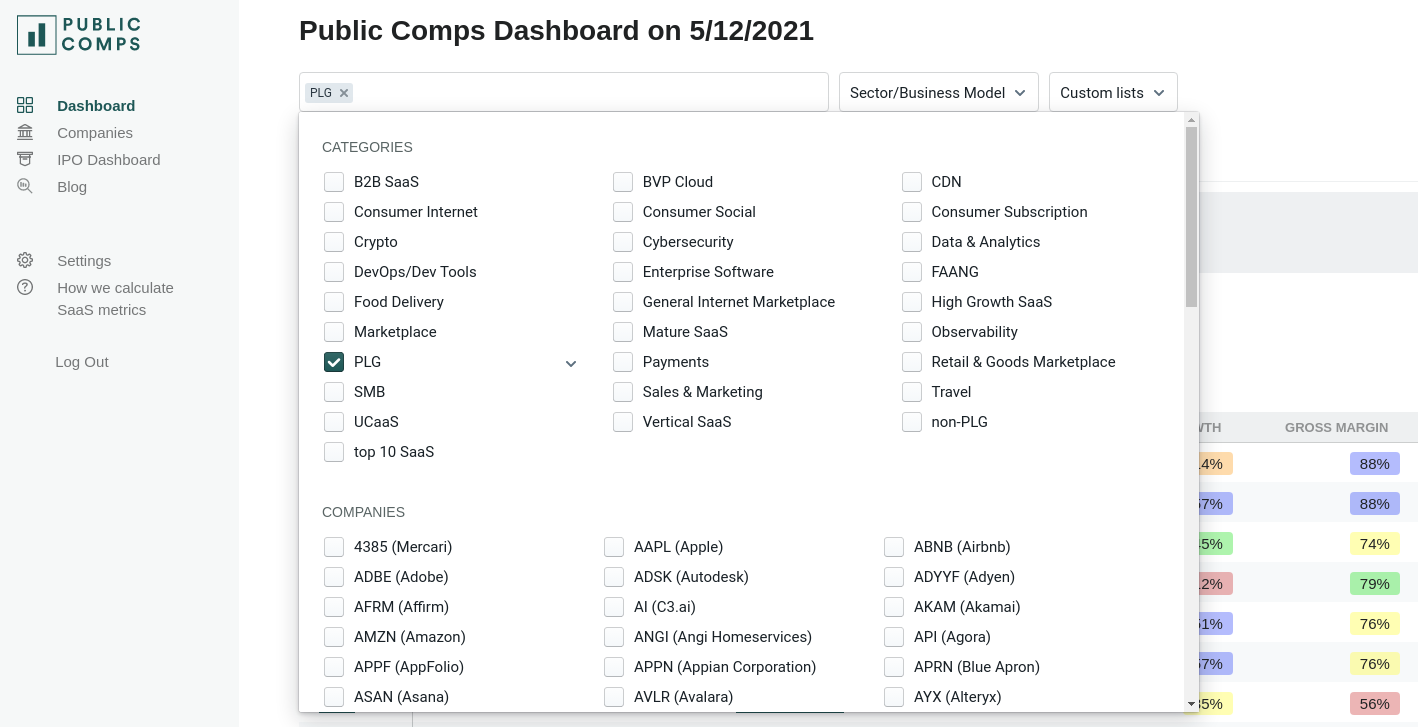The height and width of the screenshot is (727, 1418).
Task: Click inside the filter search input
Action: (590, 92)
